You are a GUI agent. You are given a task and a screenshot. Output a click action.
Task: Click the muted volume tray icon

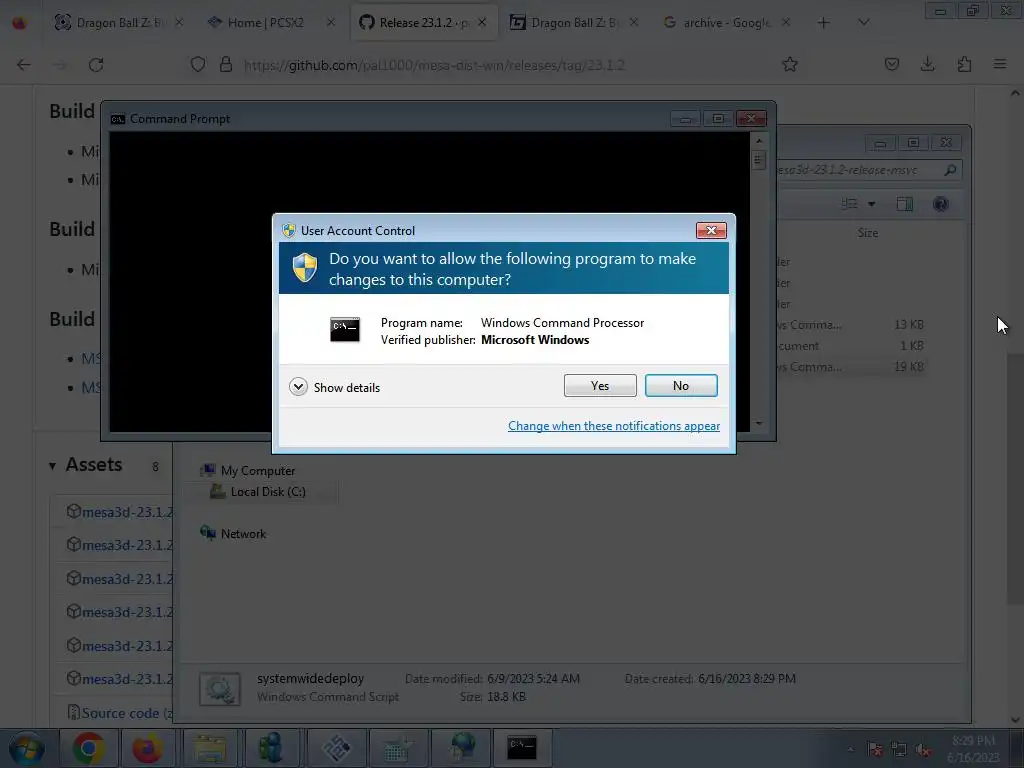923,750
